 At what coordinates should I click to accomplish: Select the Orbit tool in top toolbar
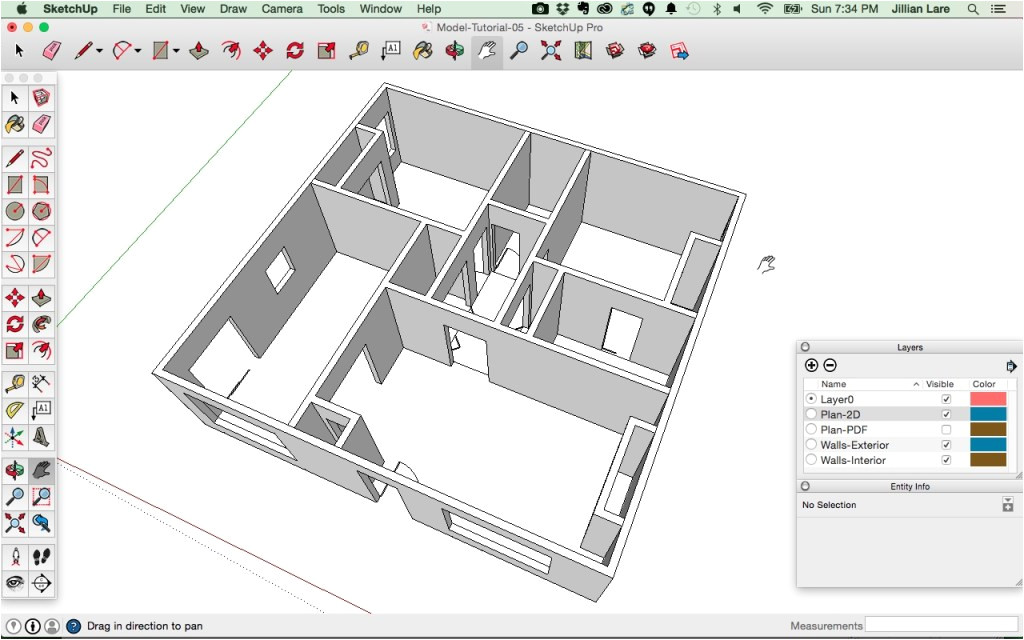pos(454,50)
